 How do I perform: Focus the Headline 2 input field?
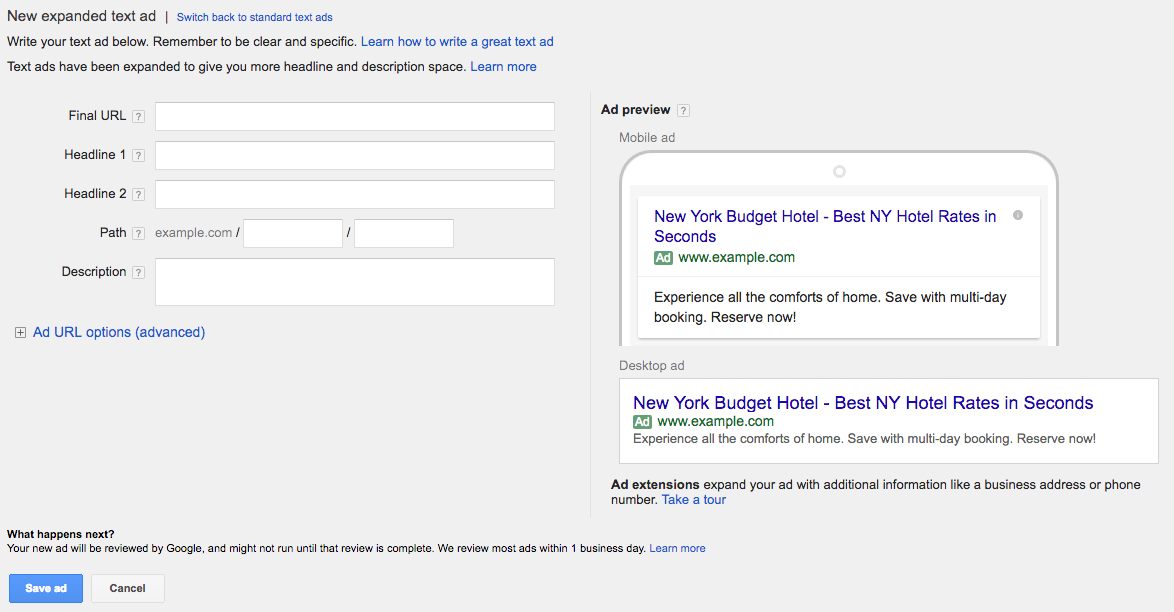pos(355,194)
